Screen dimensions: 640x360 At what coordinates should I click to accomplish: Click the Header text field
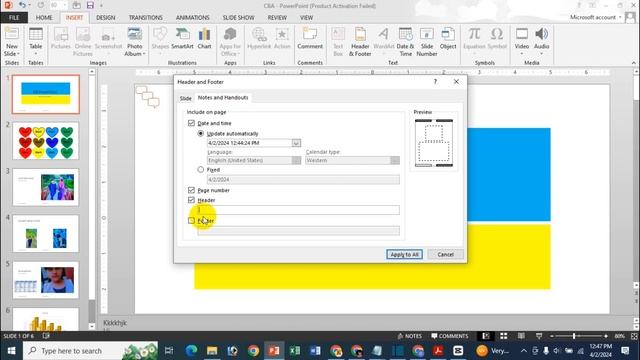(x=298, y=210)
